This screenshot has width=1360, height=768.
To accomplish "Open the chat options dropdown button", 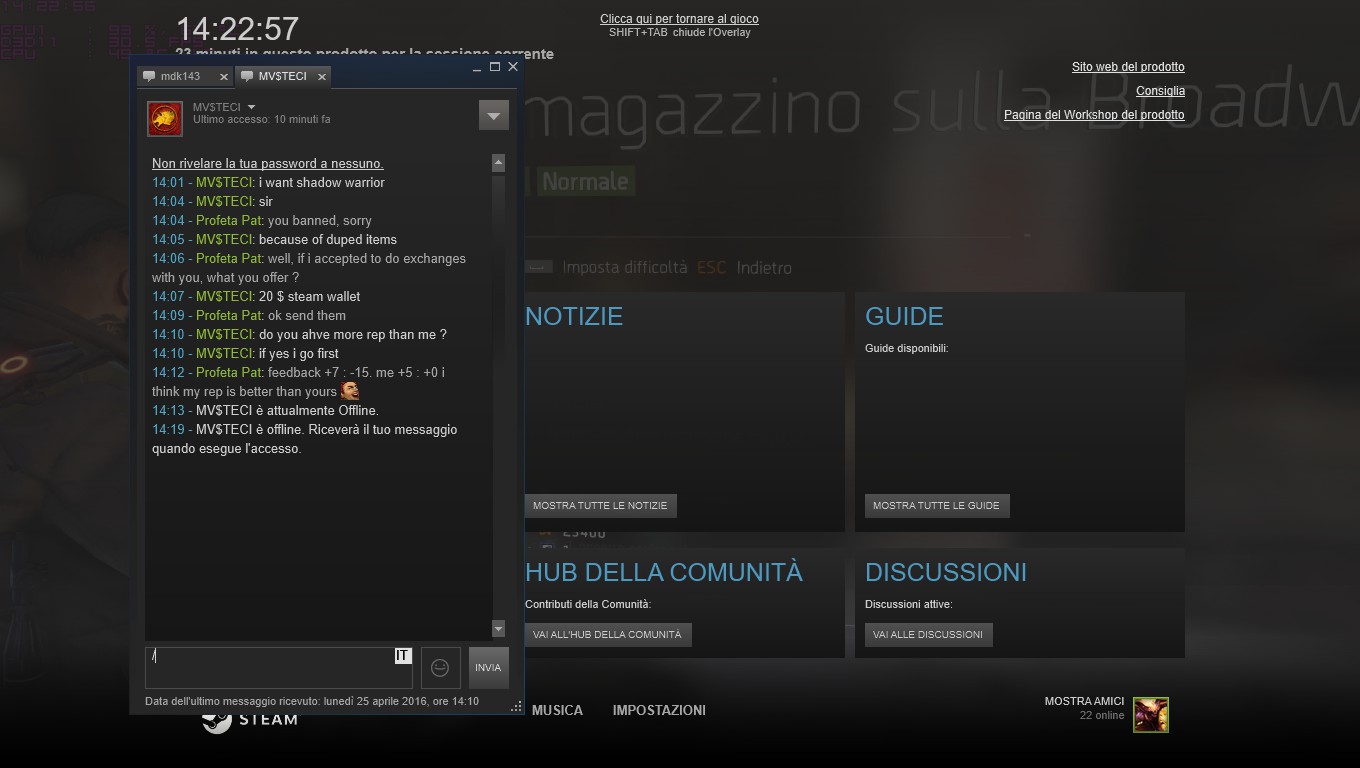I will pyautogui.click(x=493, y=115).
